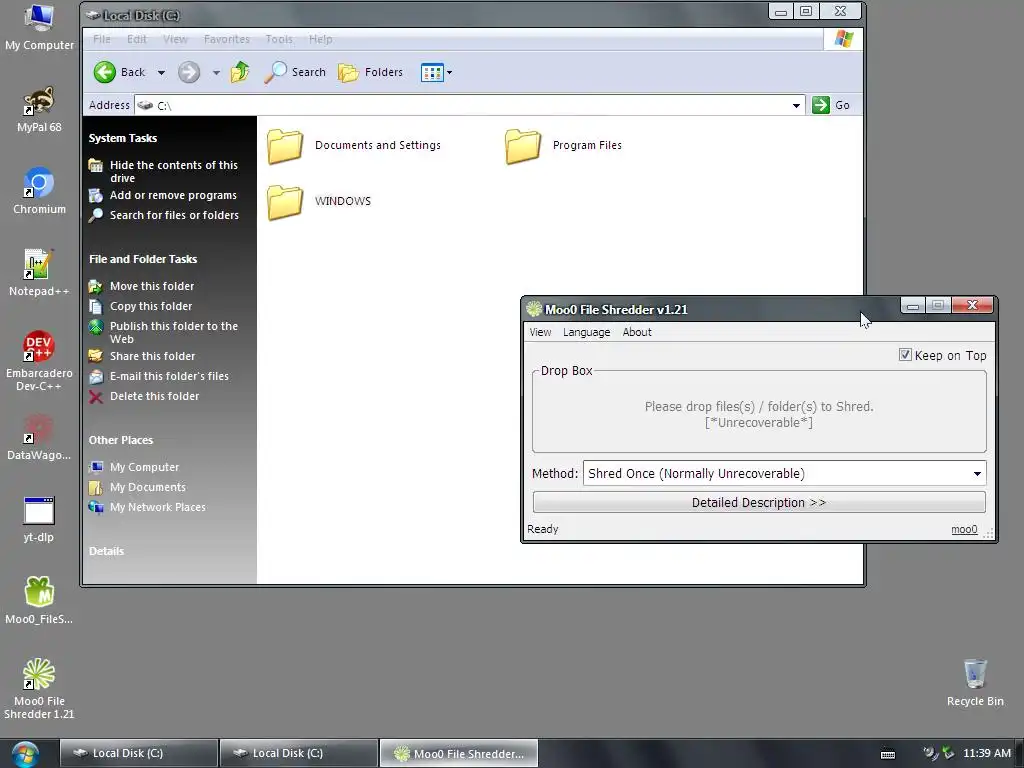Expand the Views dropdown arrow
Viewport: 1024px width, 768px height.
(x=449, y=72)
